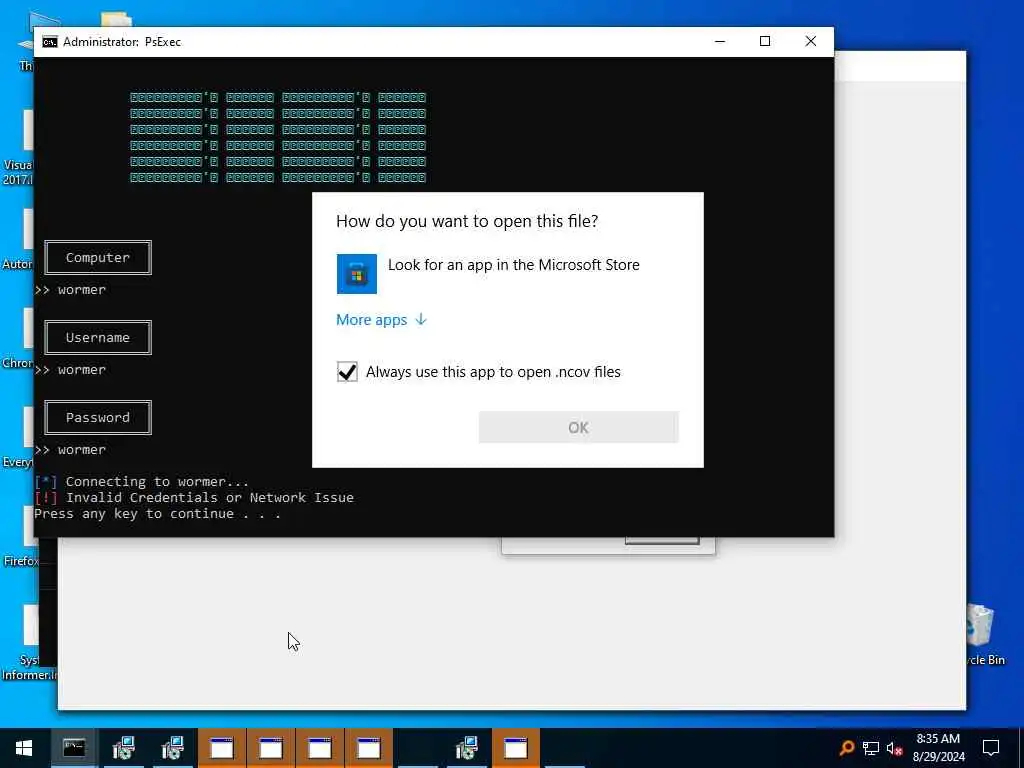The width and height of the screenshot is (1024, 768).
Task: Click the Username label box in the console
Action: coord(98,338)
